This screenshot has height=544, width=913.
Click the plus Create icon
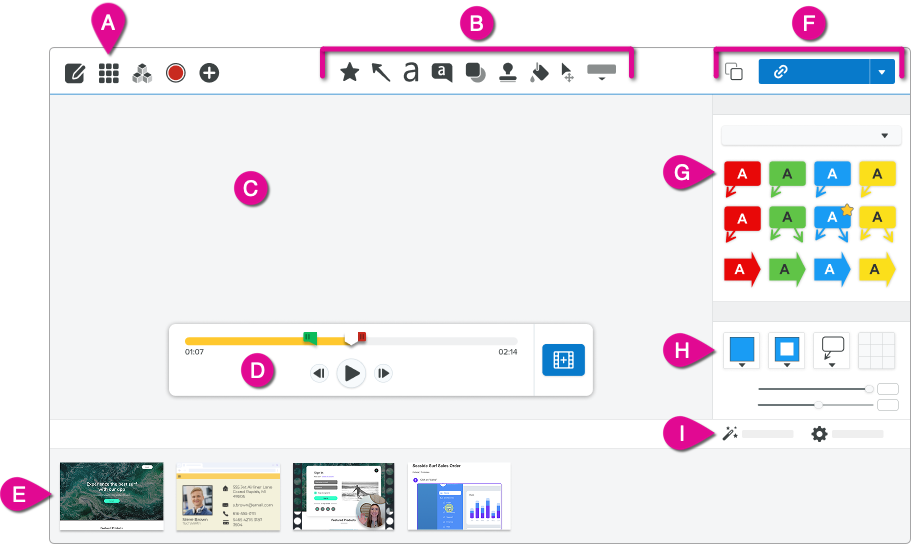(209, 73)
